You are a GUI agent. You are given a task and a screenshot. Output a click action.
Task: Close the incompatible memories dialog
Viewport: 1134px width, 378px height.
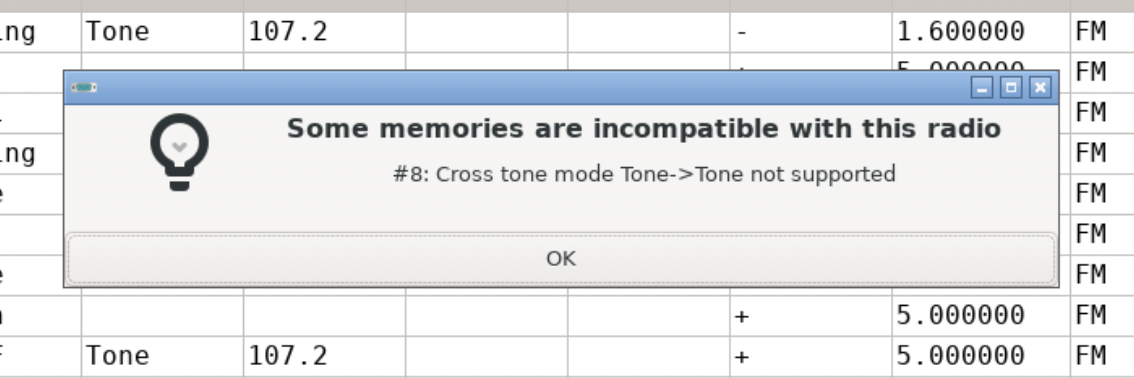1040,87
